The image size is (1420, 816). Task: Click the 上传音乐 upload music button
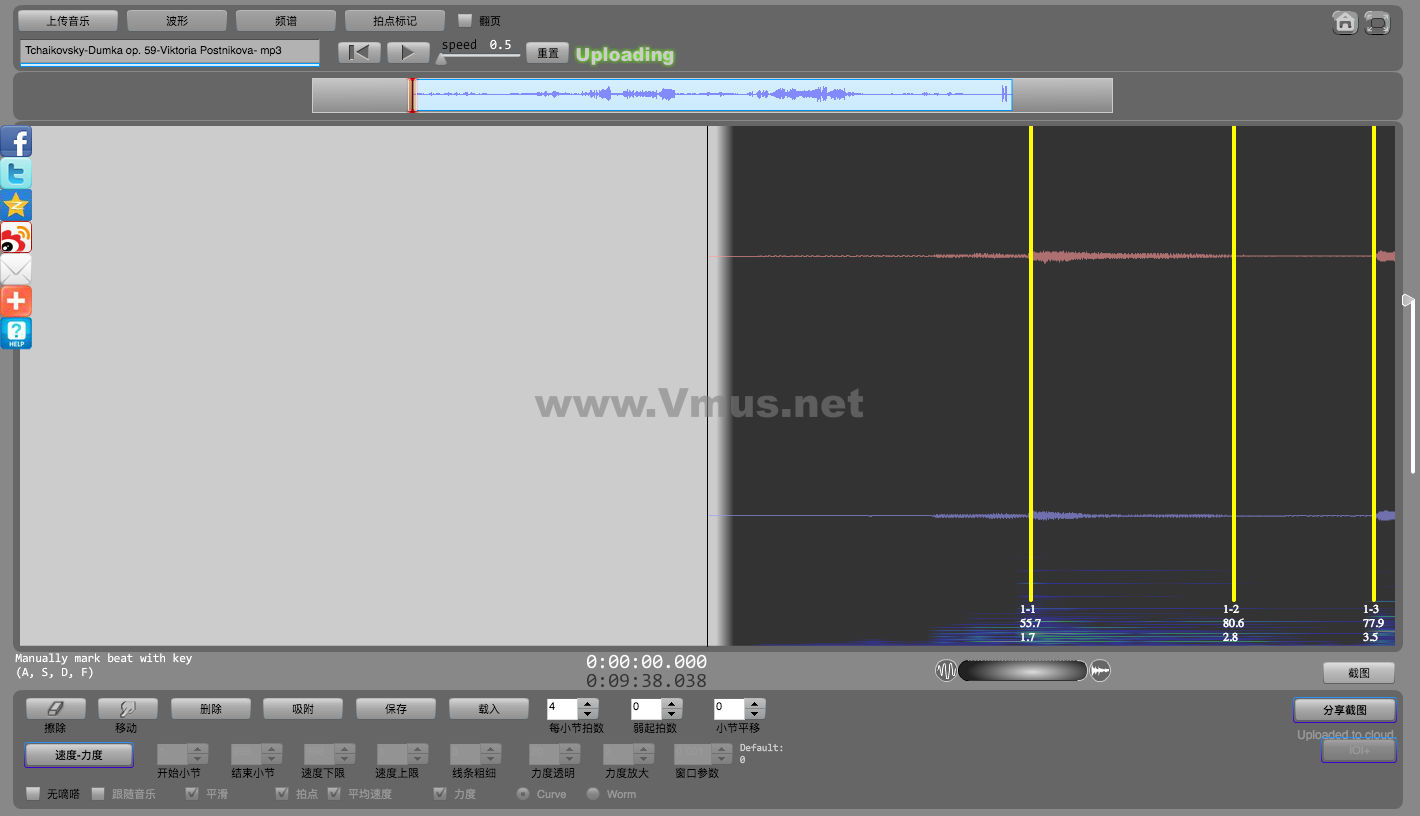(x=68, y=20)
